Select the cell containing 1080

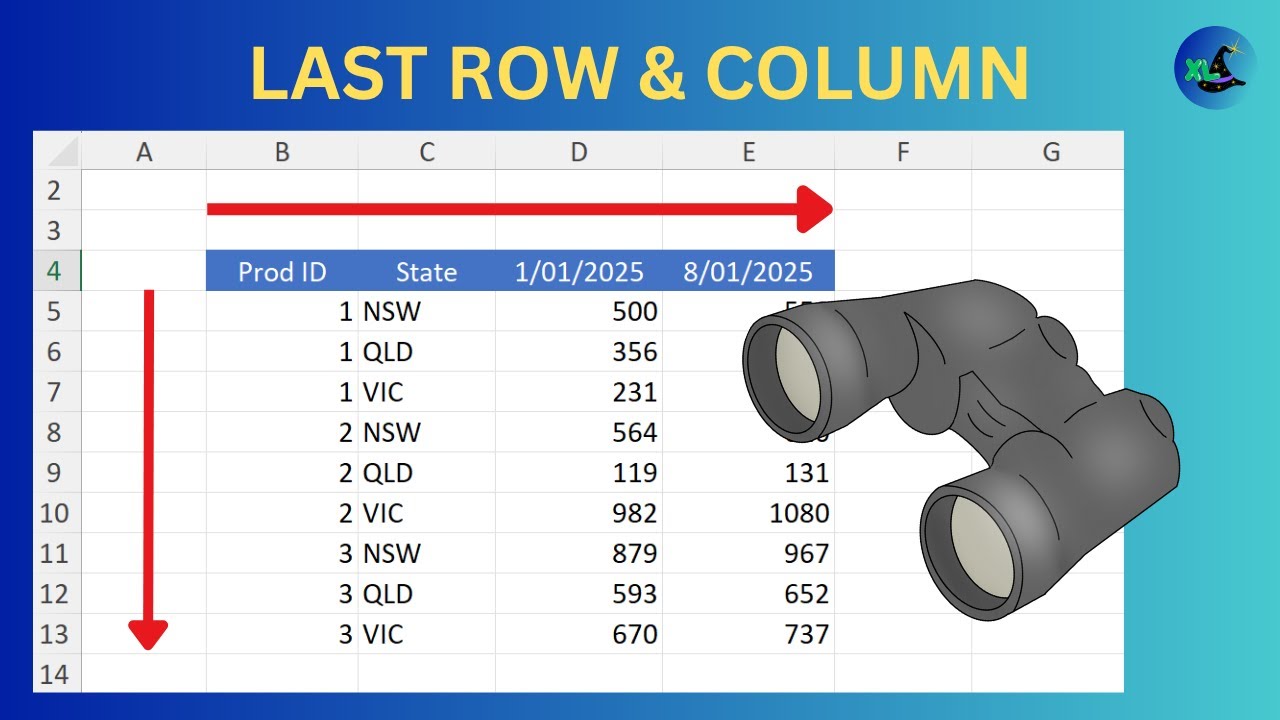(x=748, y=513)
